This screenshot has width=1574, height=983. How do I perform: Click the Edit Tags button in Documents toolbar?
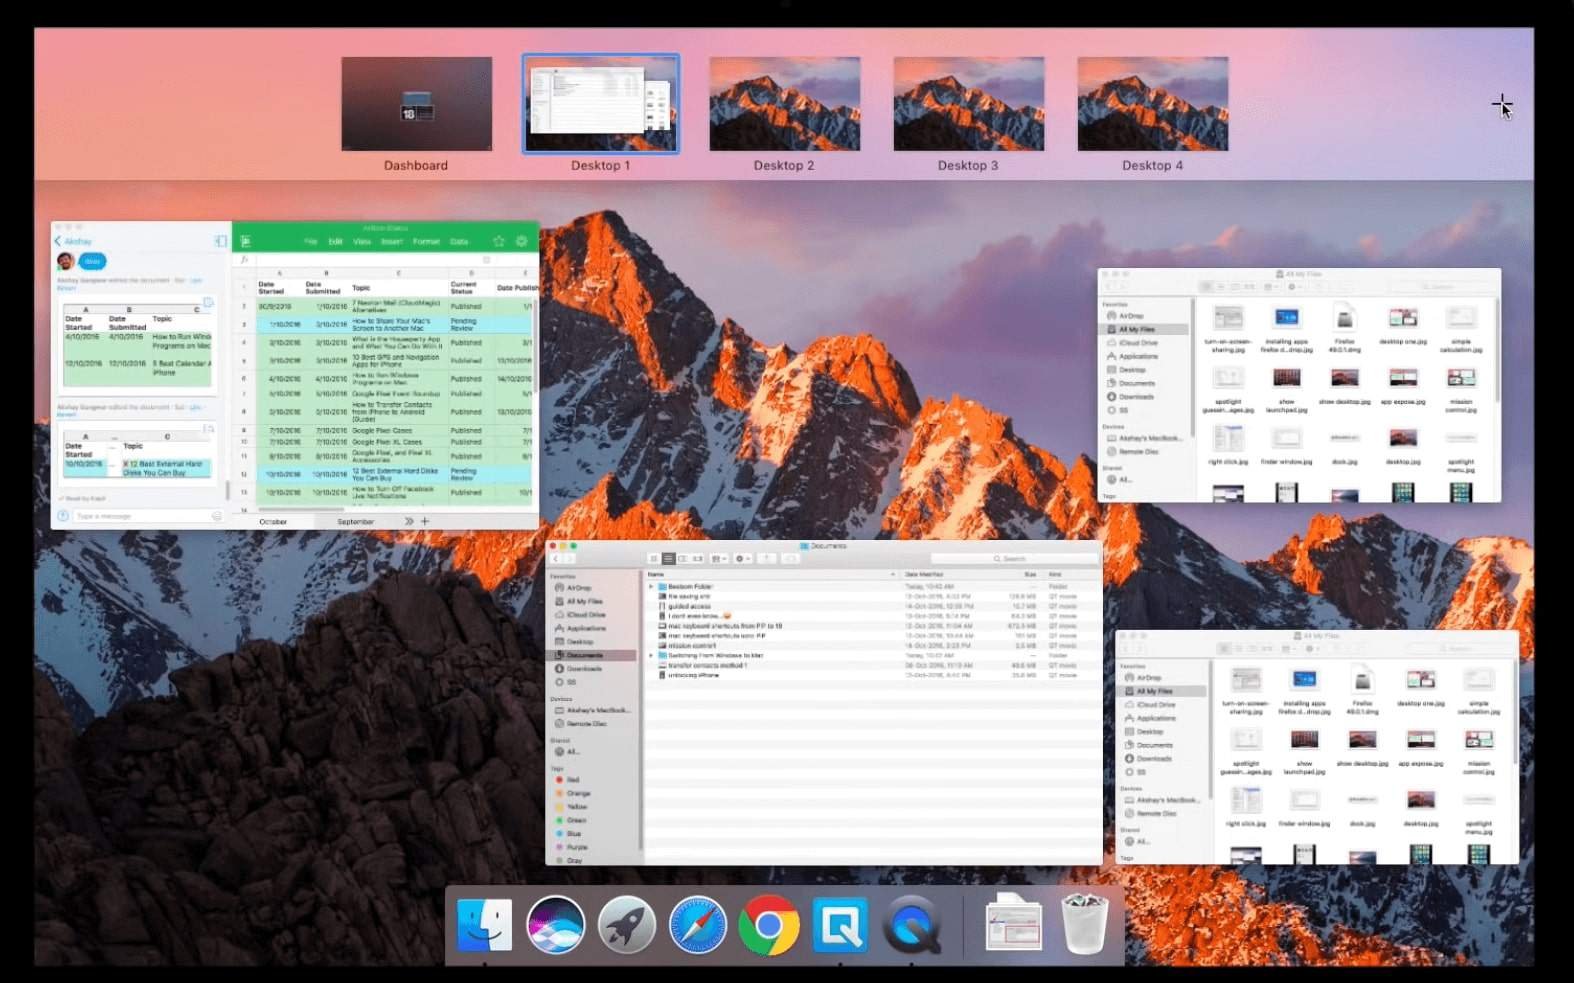[790, 558]
